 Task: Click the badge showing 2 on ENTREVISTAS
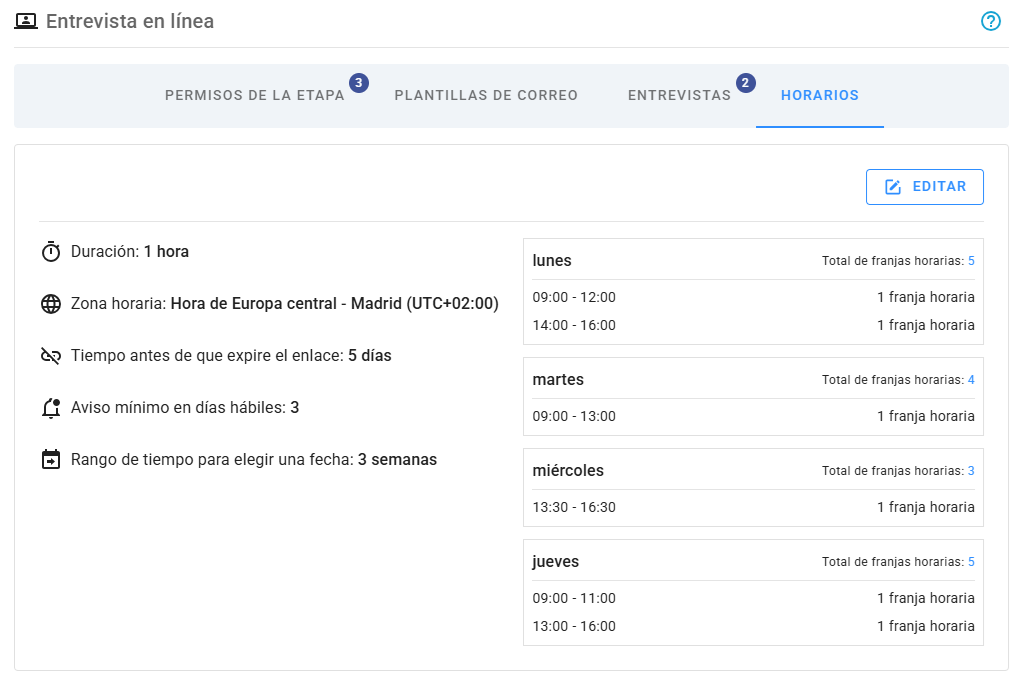744,84
